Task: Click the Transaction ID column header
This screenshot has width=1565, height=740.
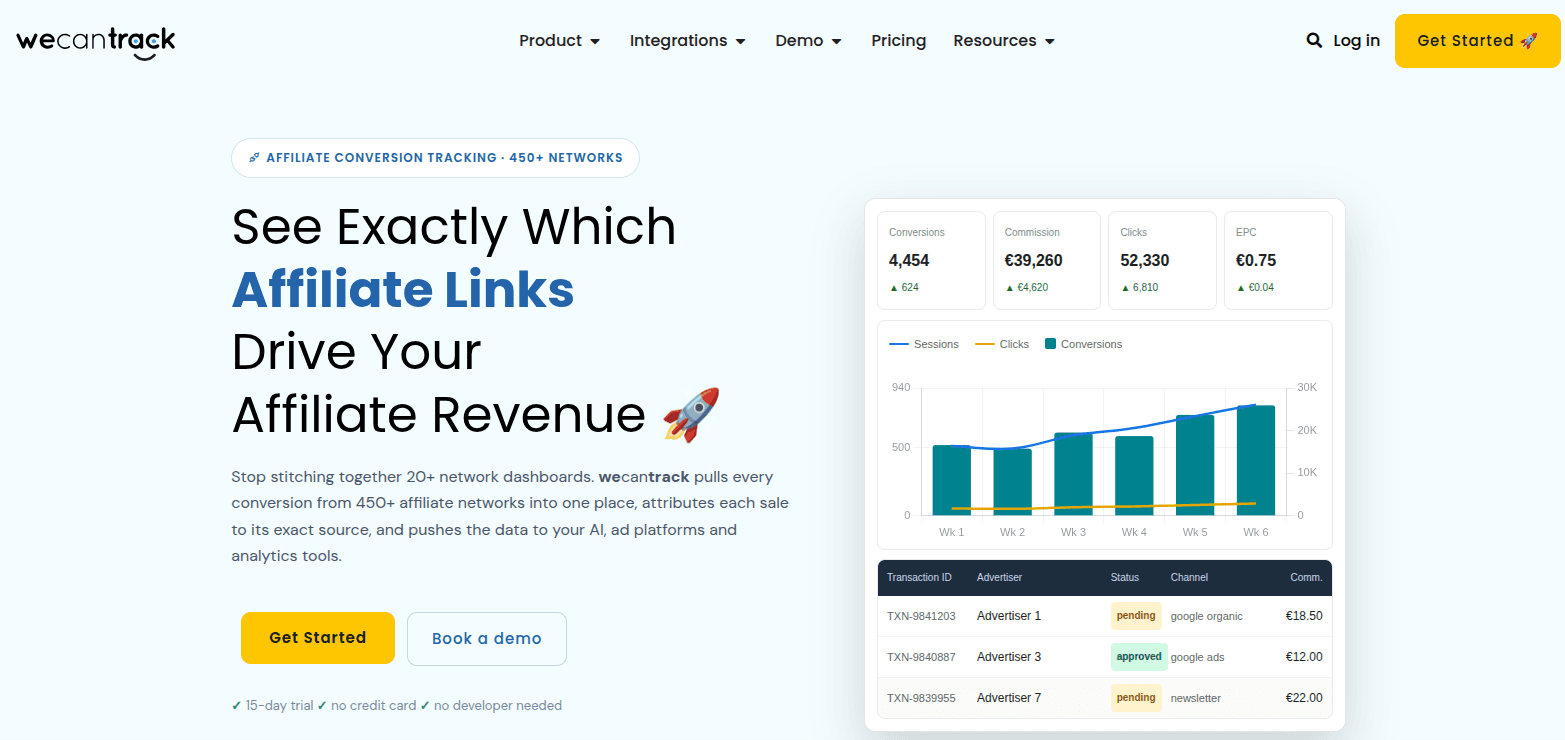Action: click(x=919, y=577)
